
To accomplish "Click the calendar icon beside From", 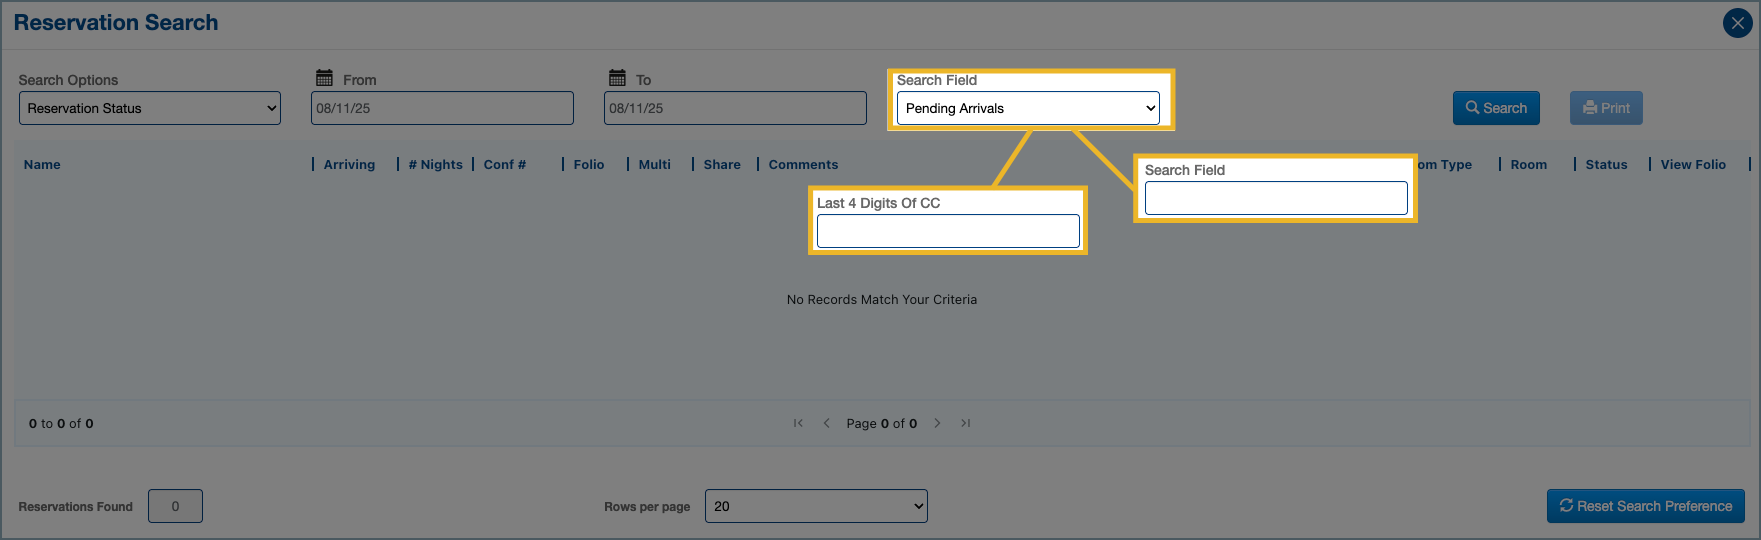I will click(324, 78).
